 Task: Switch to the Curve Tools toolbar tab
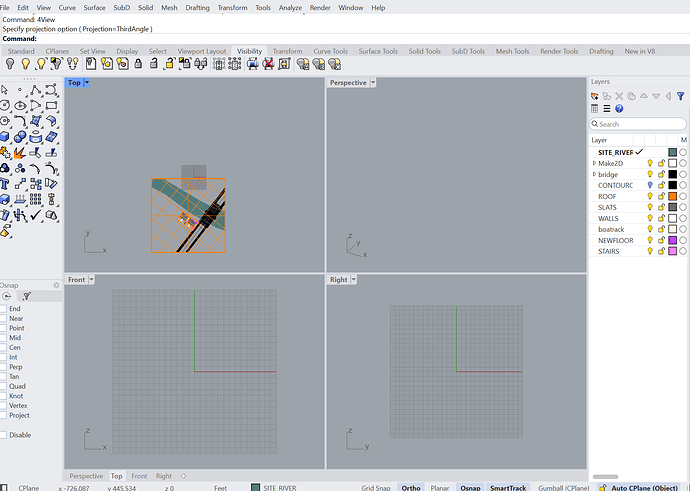pyautogui.click(x=330, y=51)
